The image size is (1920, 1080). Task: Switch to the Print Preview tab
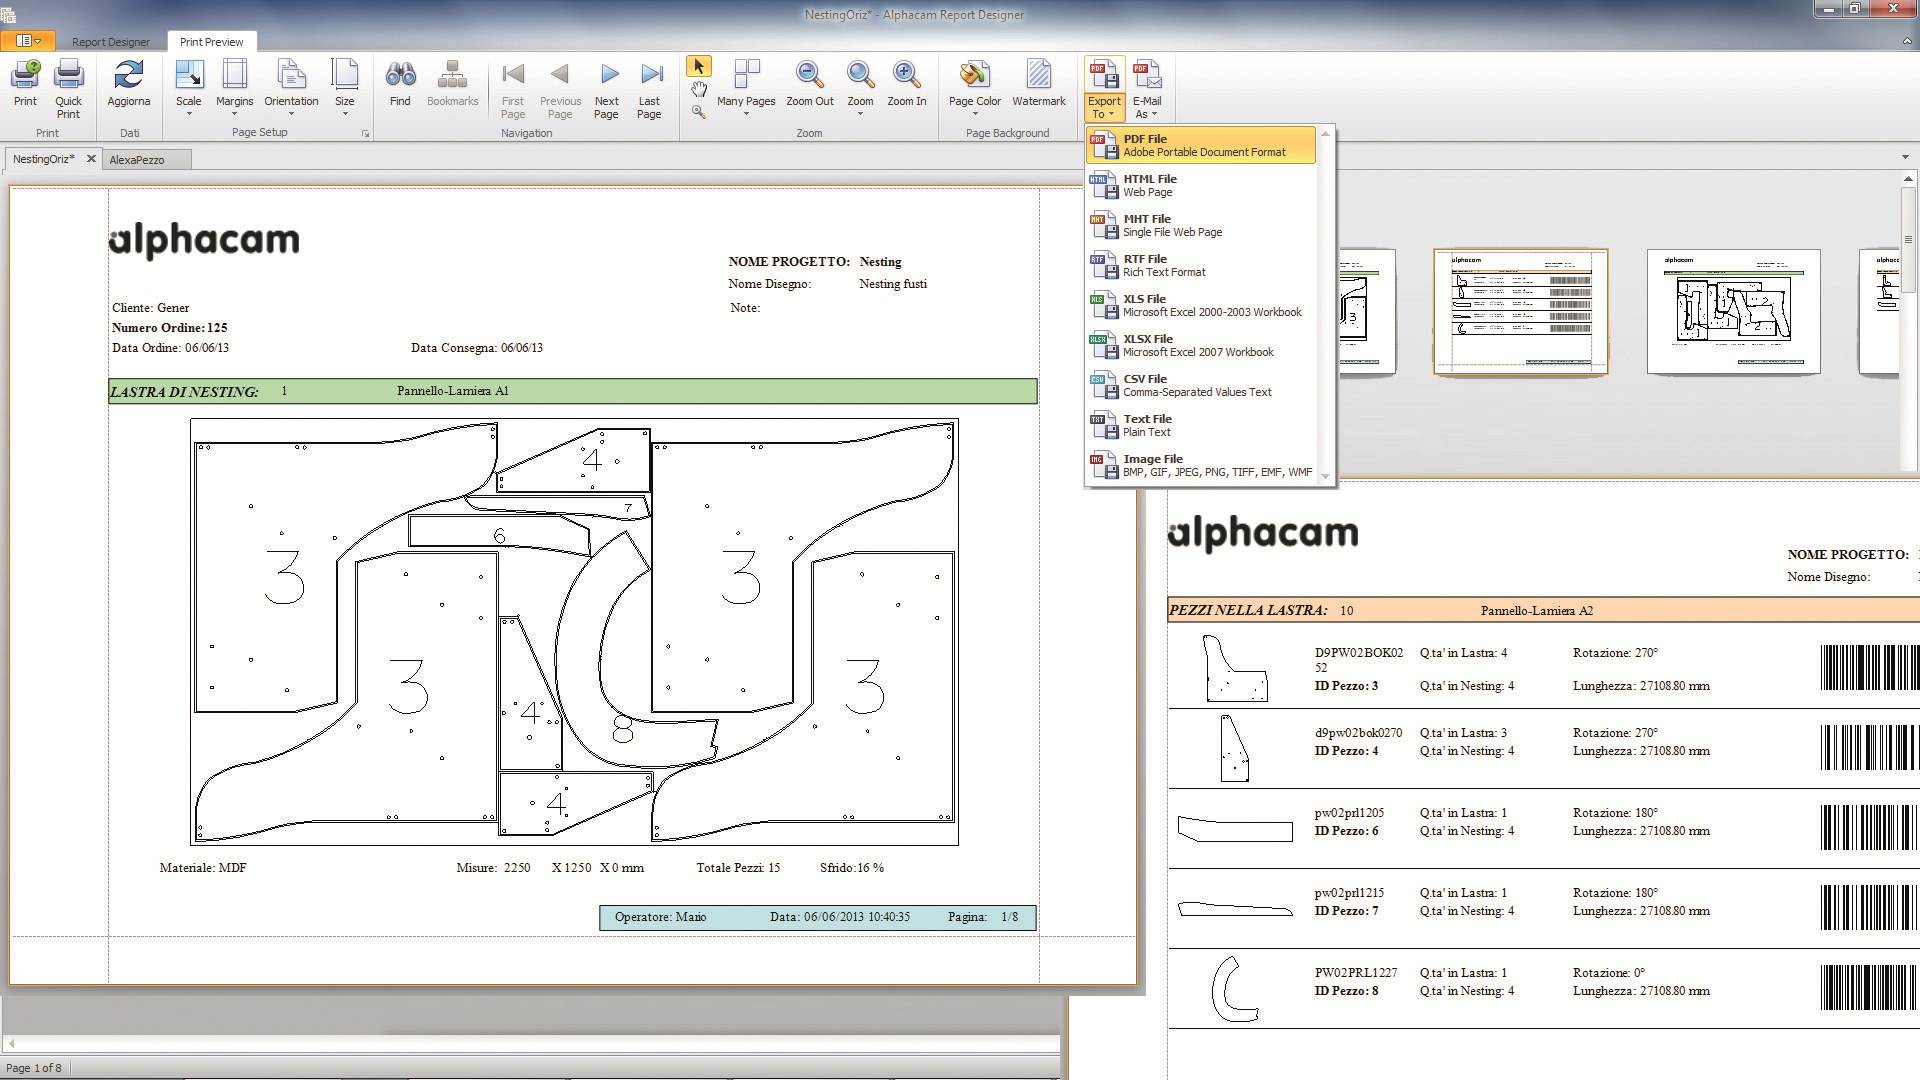(211, 42)
